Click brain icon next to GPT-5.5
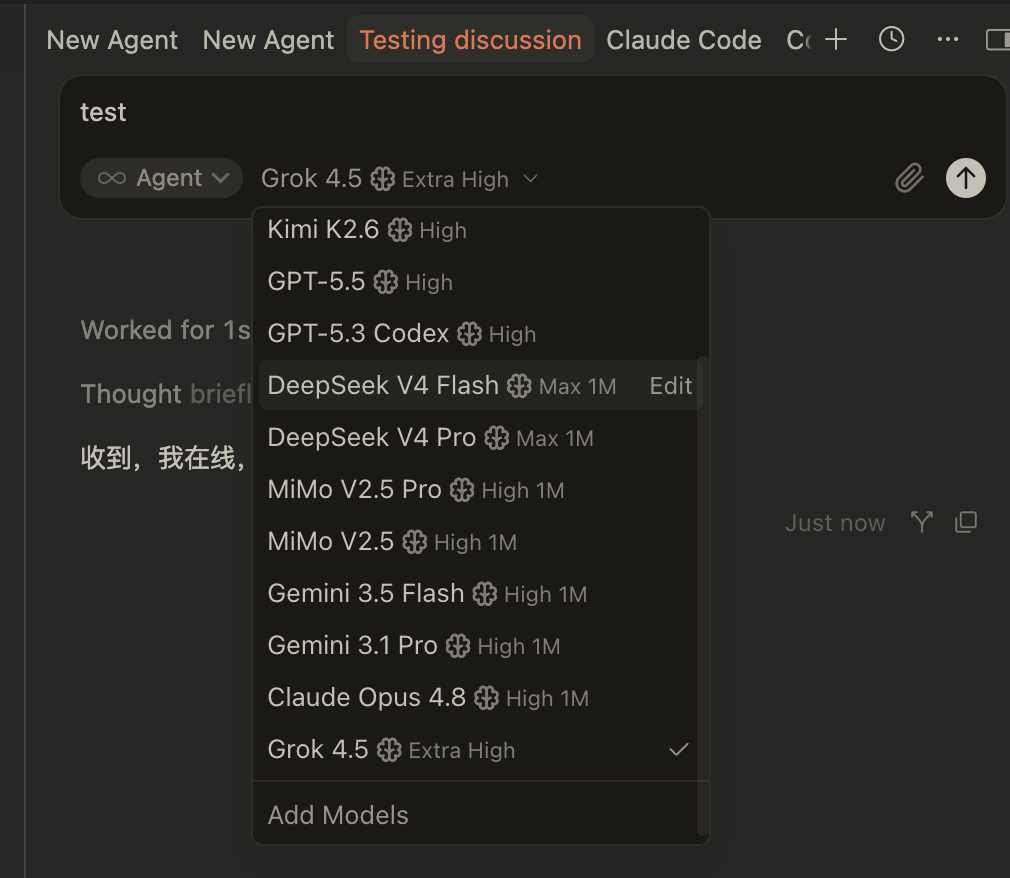 click(x=386, y=282)
